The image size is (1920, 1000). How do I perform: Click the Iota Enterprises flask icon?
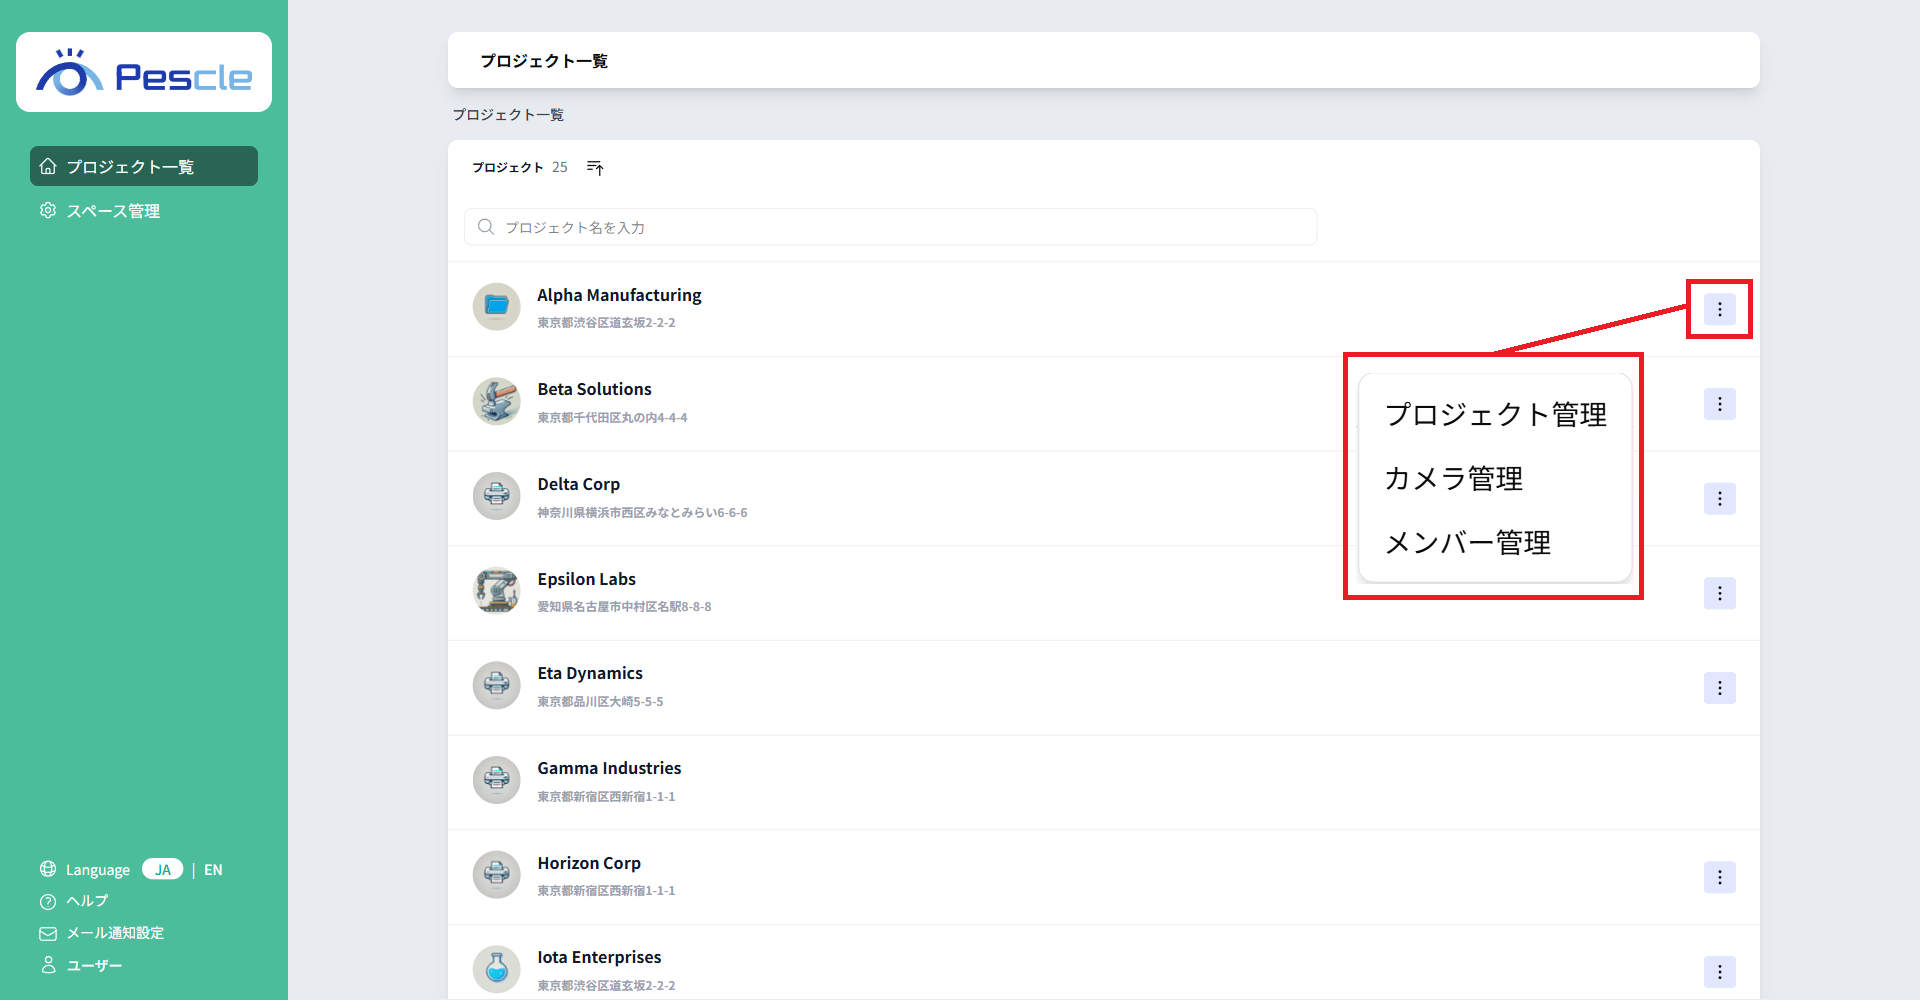tap(496, 969)
